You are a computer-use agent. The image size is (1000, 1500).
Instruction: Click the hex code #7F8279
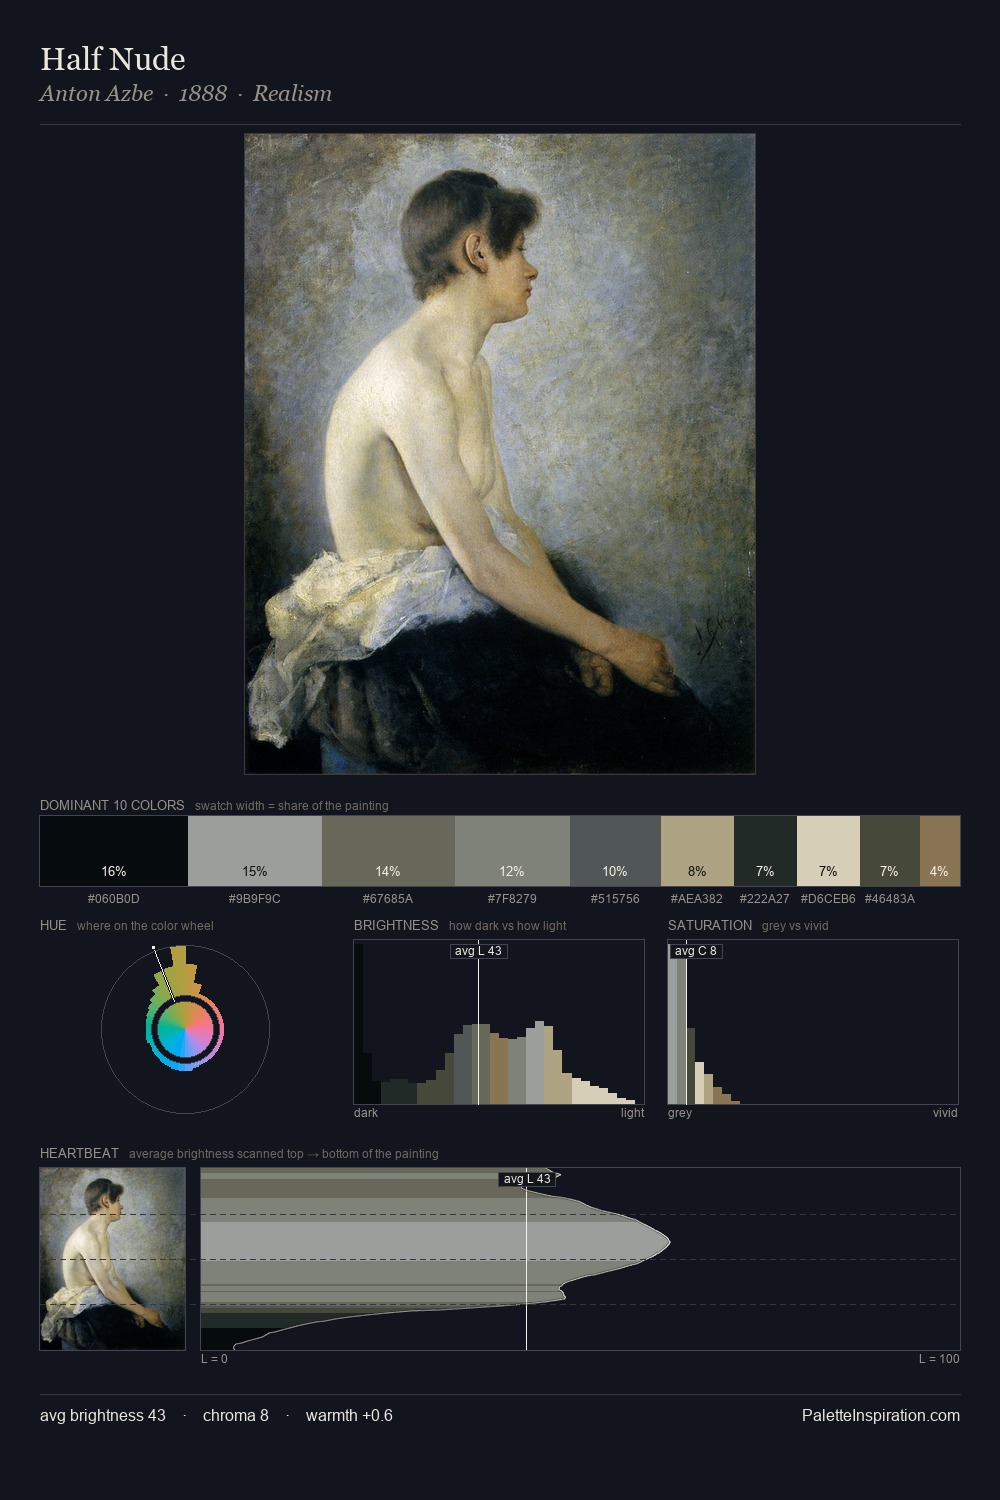(x=512, y=899)
